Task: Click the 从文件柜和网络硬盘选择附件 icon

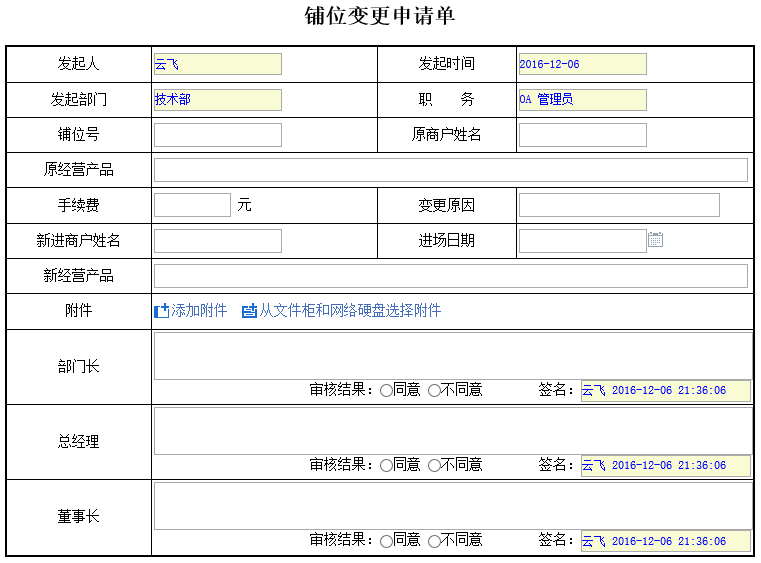Action: pyautogui.click(x=249, y=311)
